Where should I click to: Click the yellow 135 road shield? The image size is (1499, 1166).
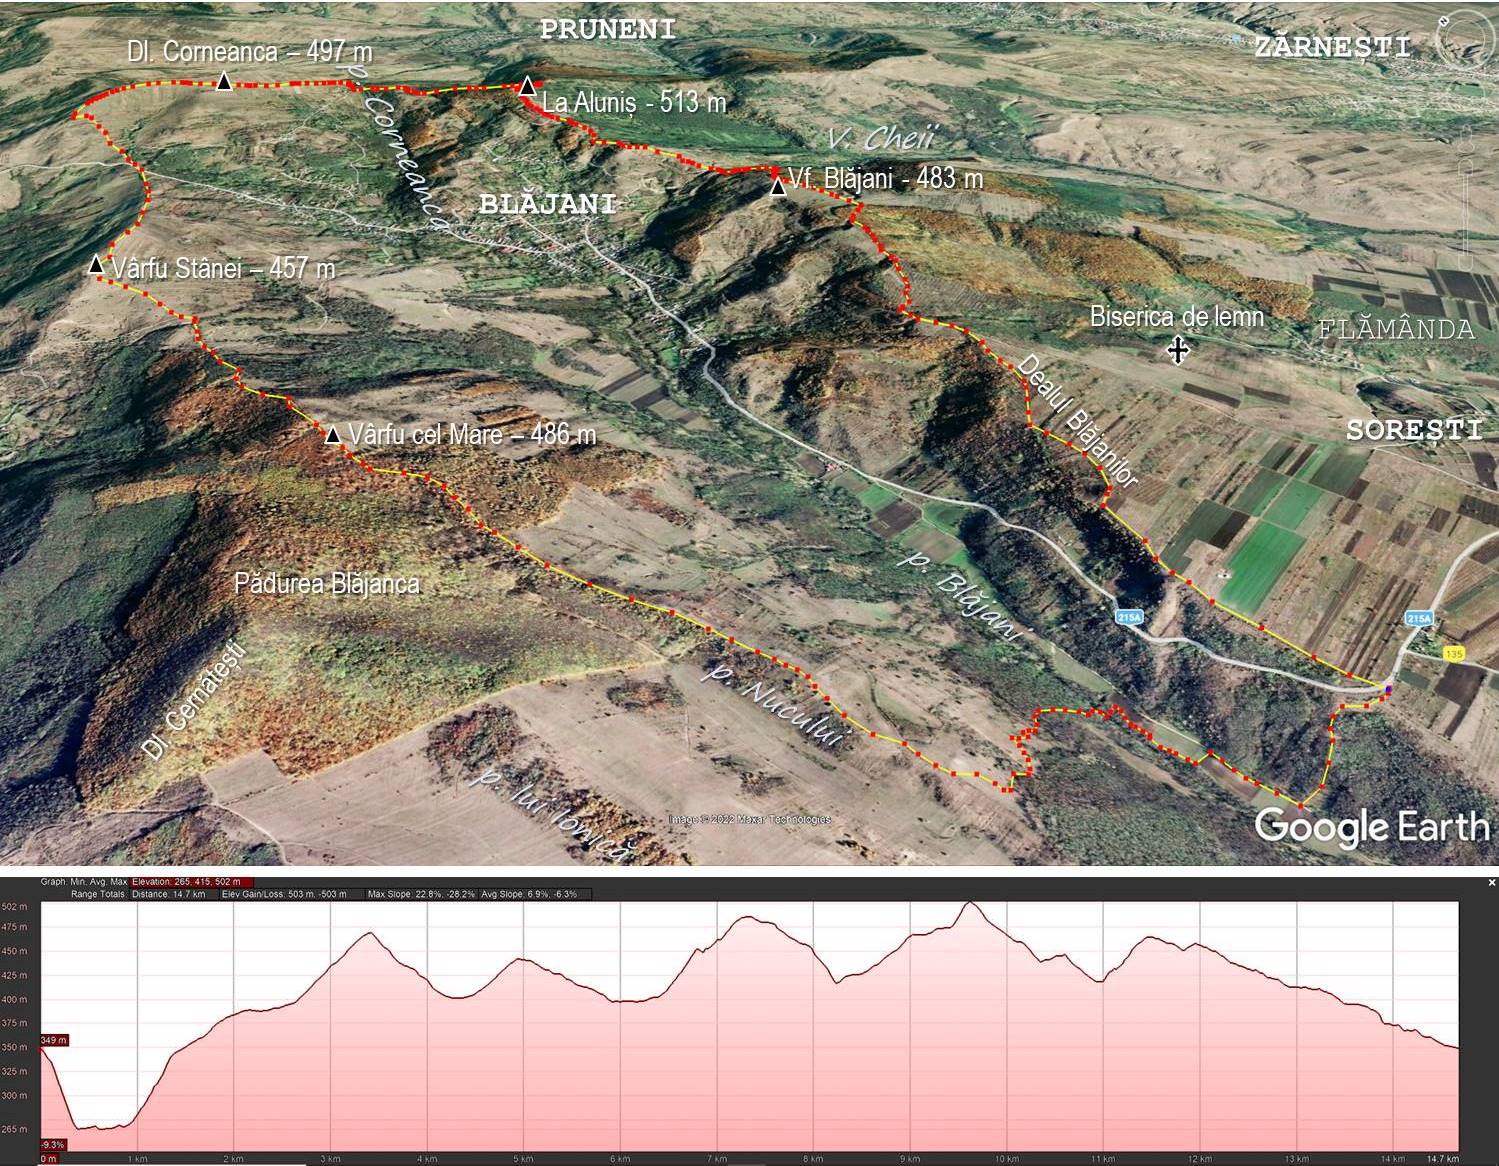[1453, 653]
